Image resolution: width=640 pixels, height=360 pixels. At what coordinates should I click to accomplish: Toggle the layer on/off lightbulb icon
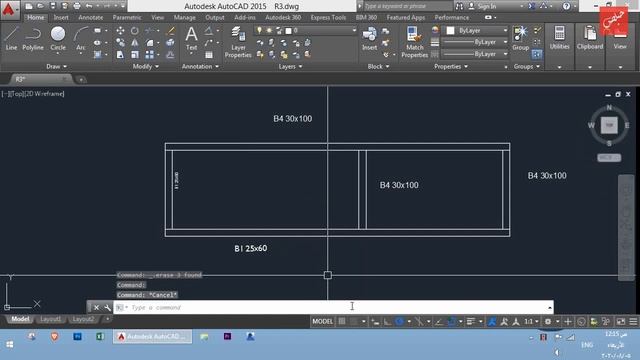coord(259,31)
